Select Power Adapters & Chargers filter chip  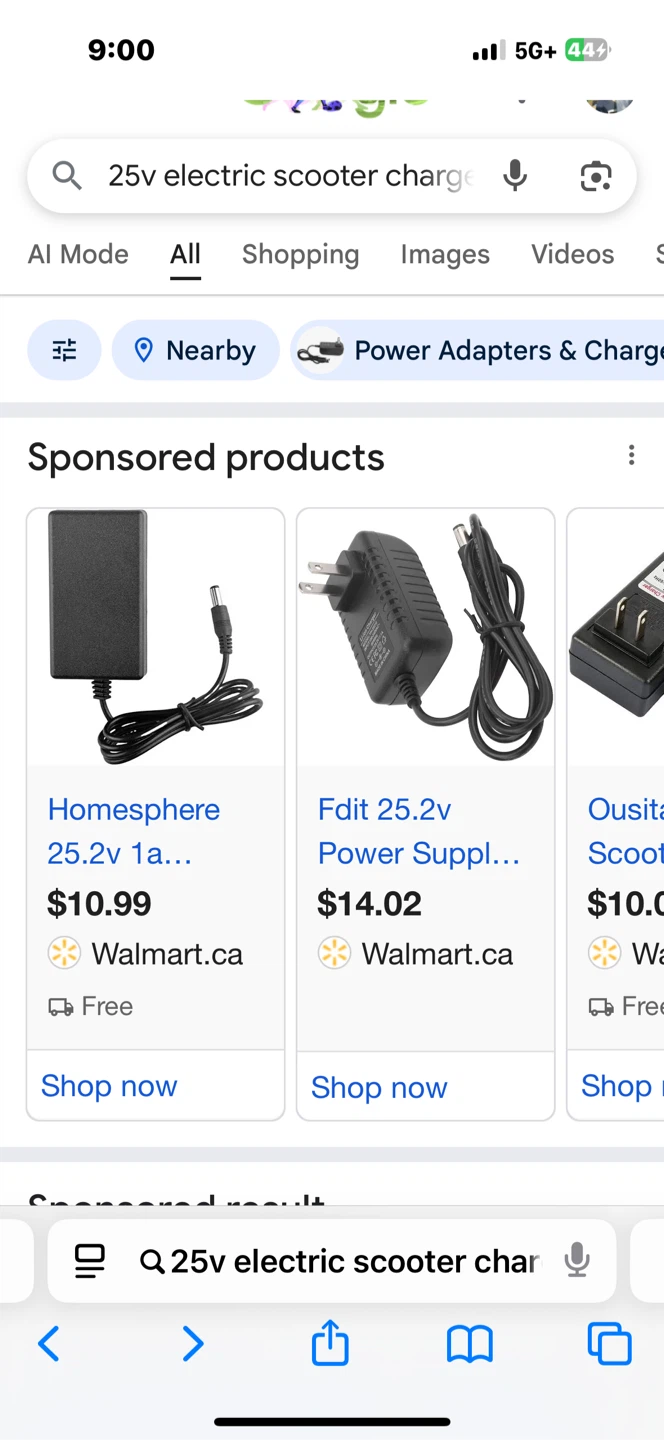(x=478, y=350)
